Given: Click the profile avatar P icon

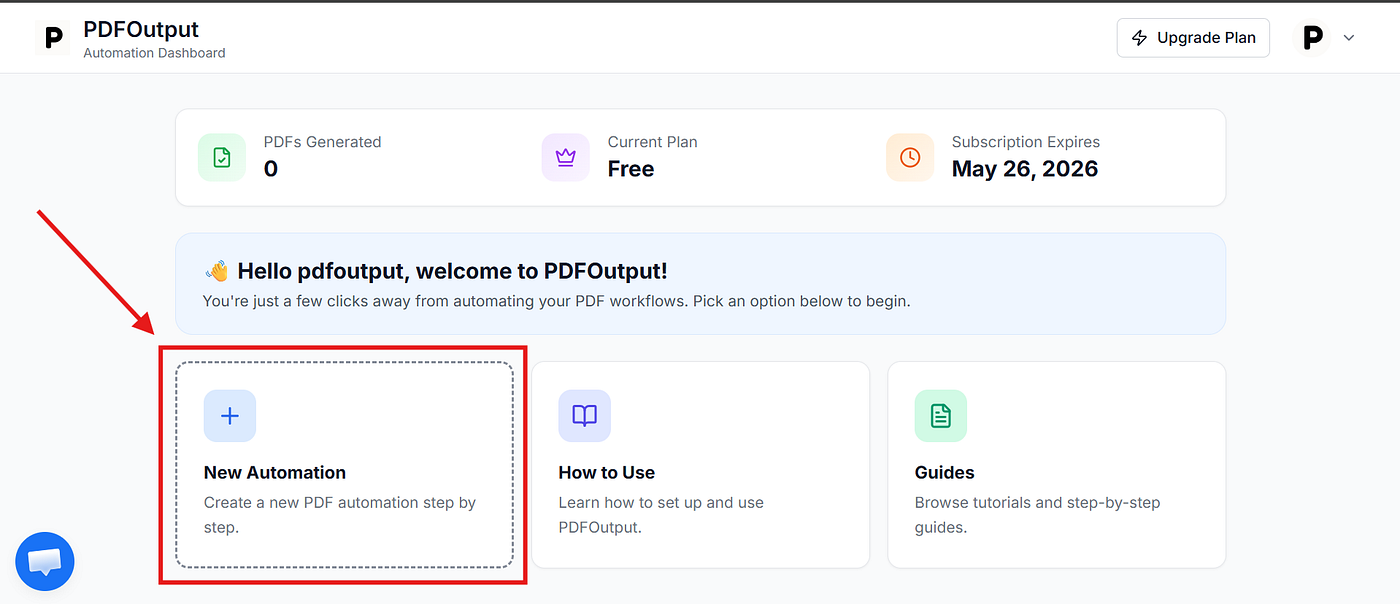Looking at the screenshot, I should click(1312, 38).
